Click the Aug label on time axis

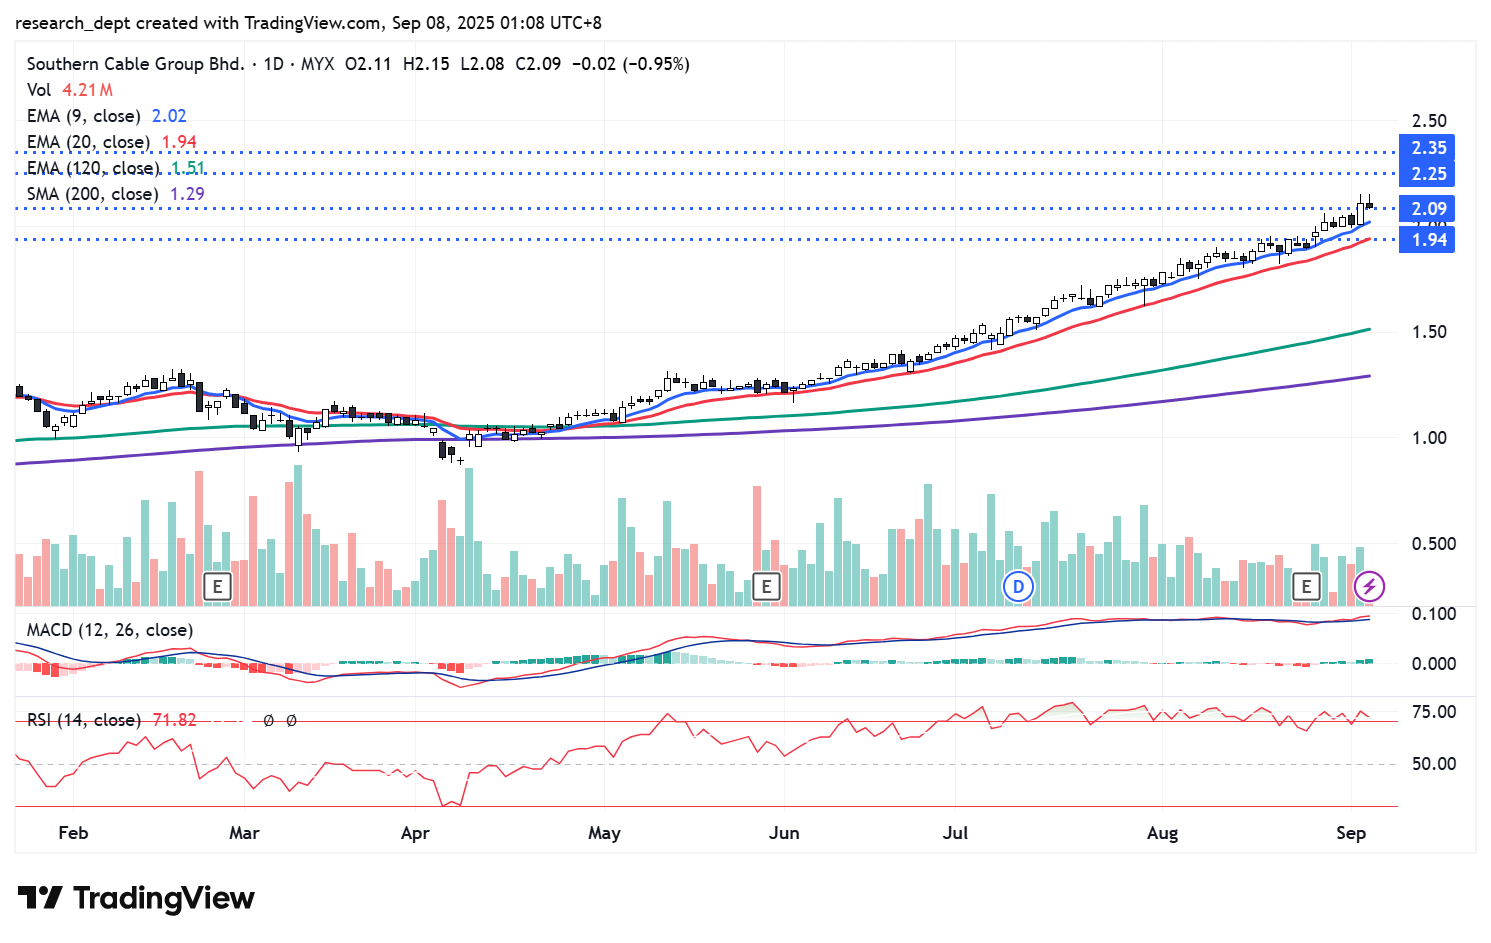pos(1162,833)
